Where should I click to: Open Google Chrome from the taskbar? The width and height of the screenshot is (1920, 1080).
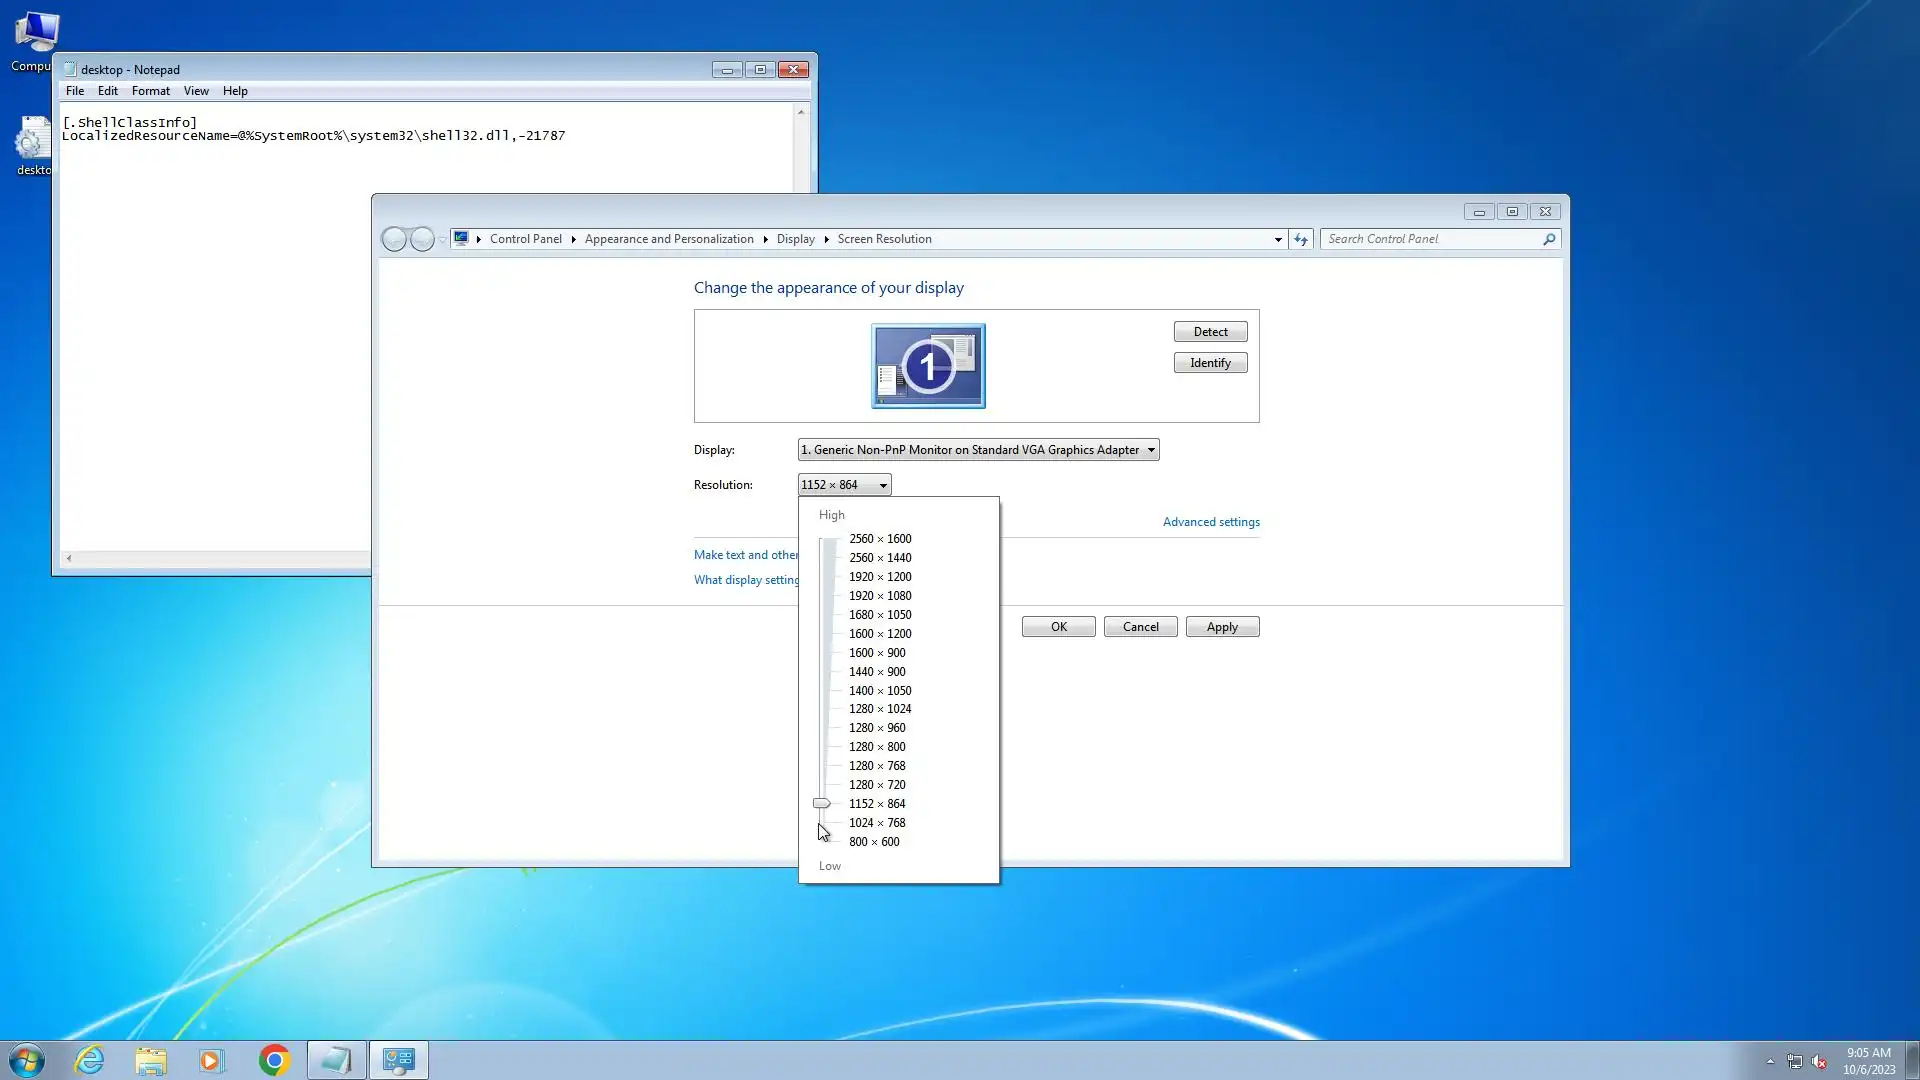click(x=274, y=1060)
